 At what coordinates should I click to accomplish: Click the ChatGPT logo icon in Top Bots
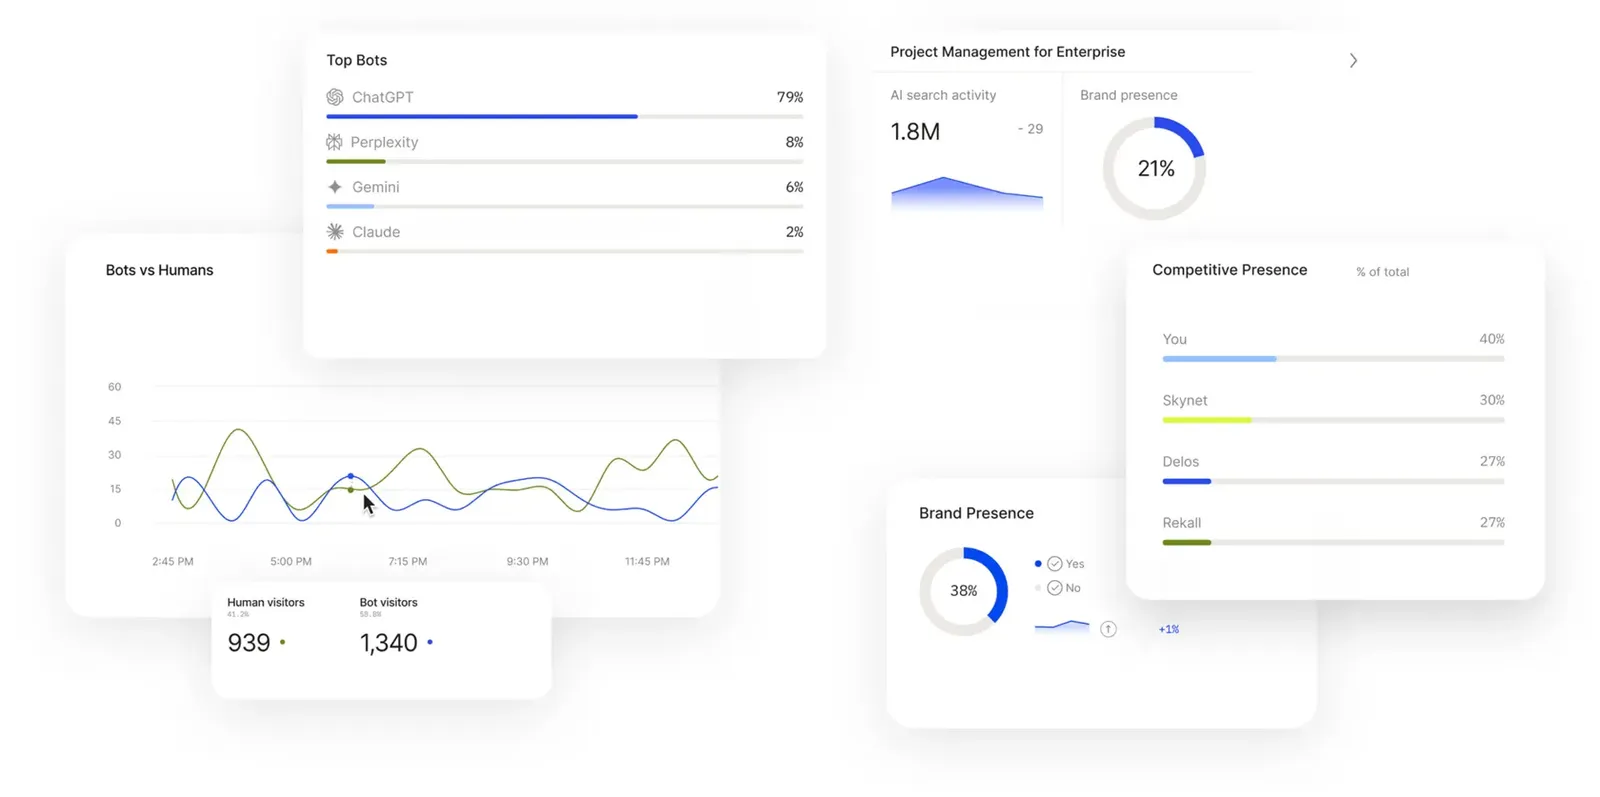[335, 97]
